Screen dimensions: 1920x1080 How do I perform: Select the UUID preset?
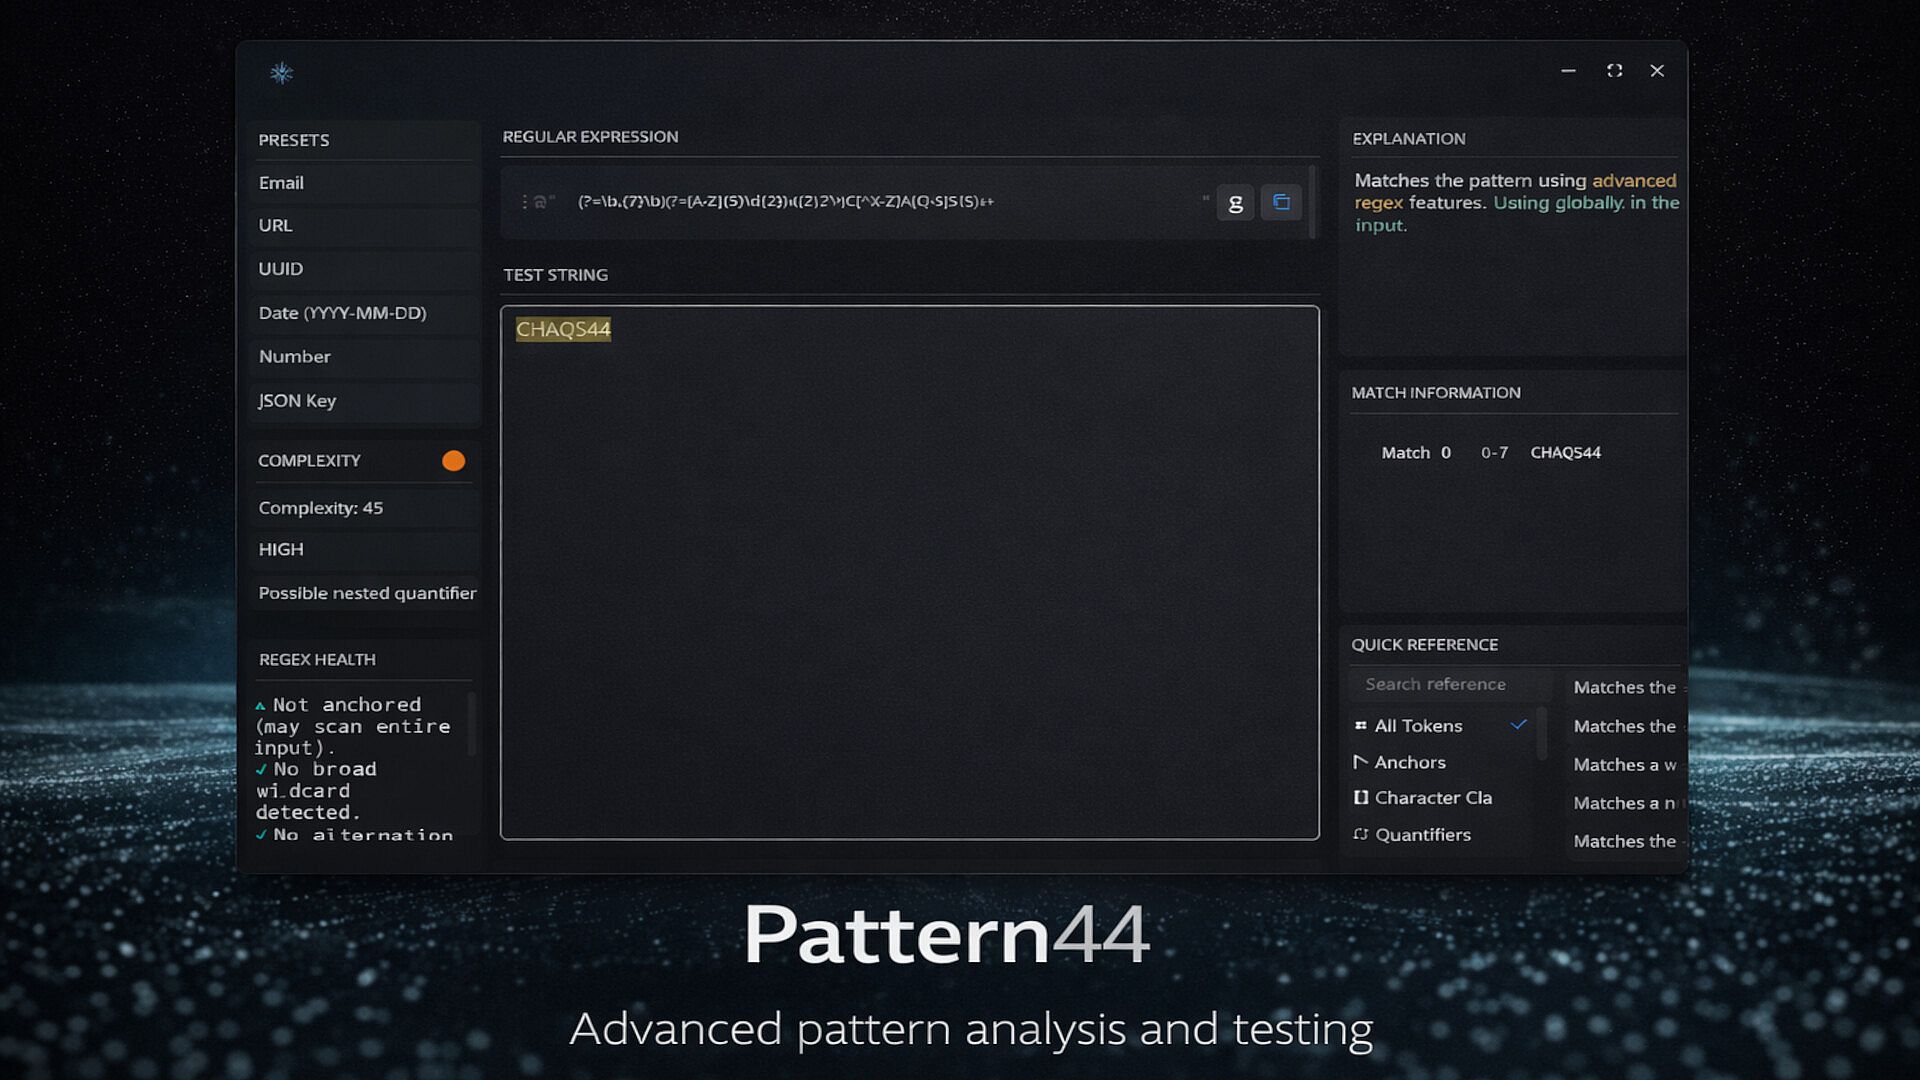click(x=281, y=269)
